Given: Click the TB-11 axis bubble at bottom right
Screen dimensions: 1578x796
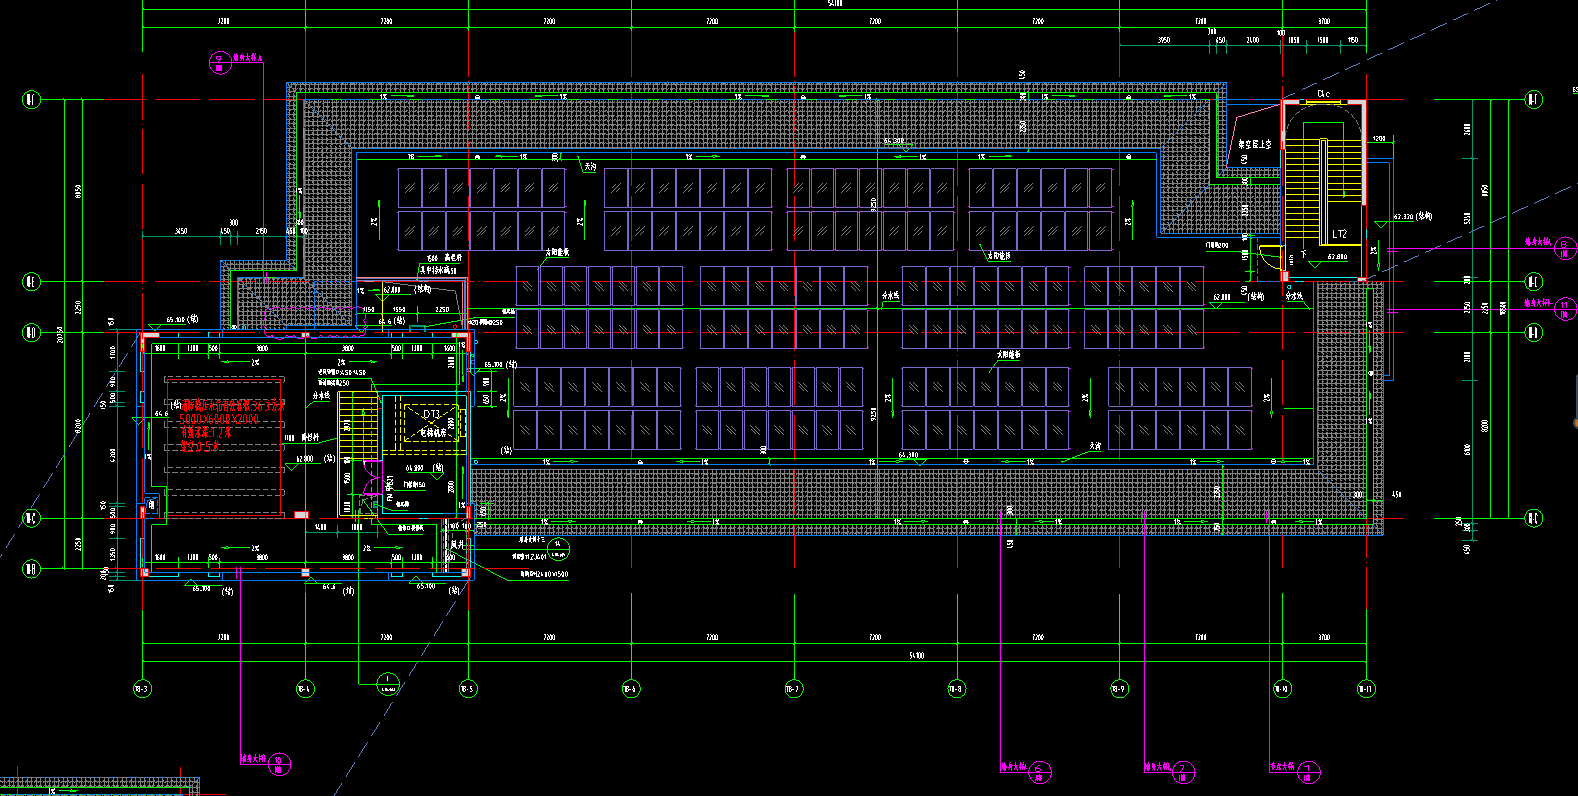Looking at the screenshot, I should pos(1365,689).
